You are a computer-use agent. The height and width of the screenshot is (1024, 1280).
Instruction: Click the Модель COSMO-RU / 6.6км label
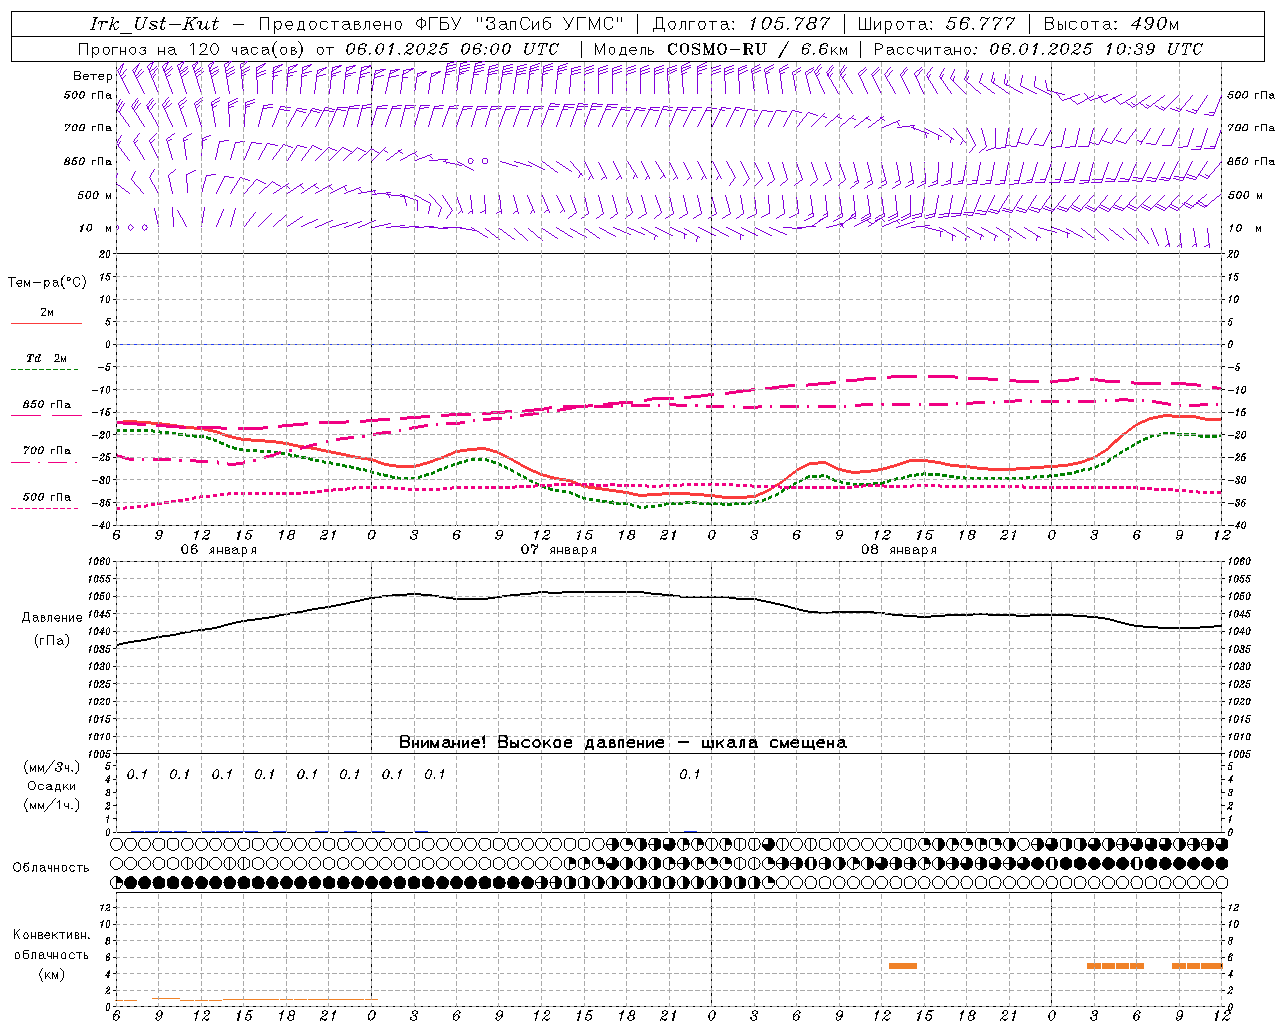tap(720, 49)
